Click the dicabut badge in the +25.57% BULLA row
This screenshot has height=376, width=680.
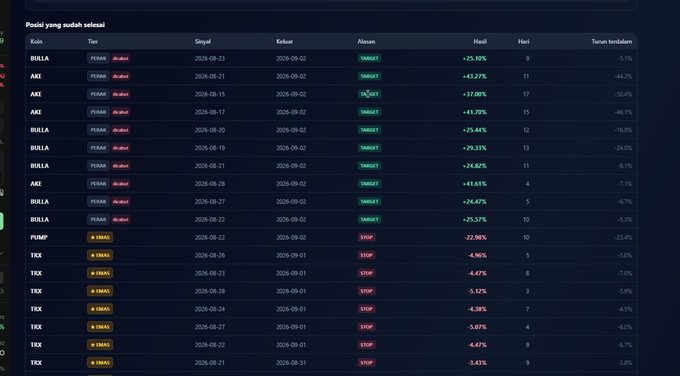121,219
